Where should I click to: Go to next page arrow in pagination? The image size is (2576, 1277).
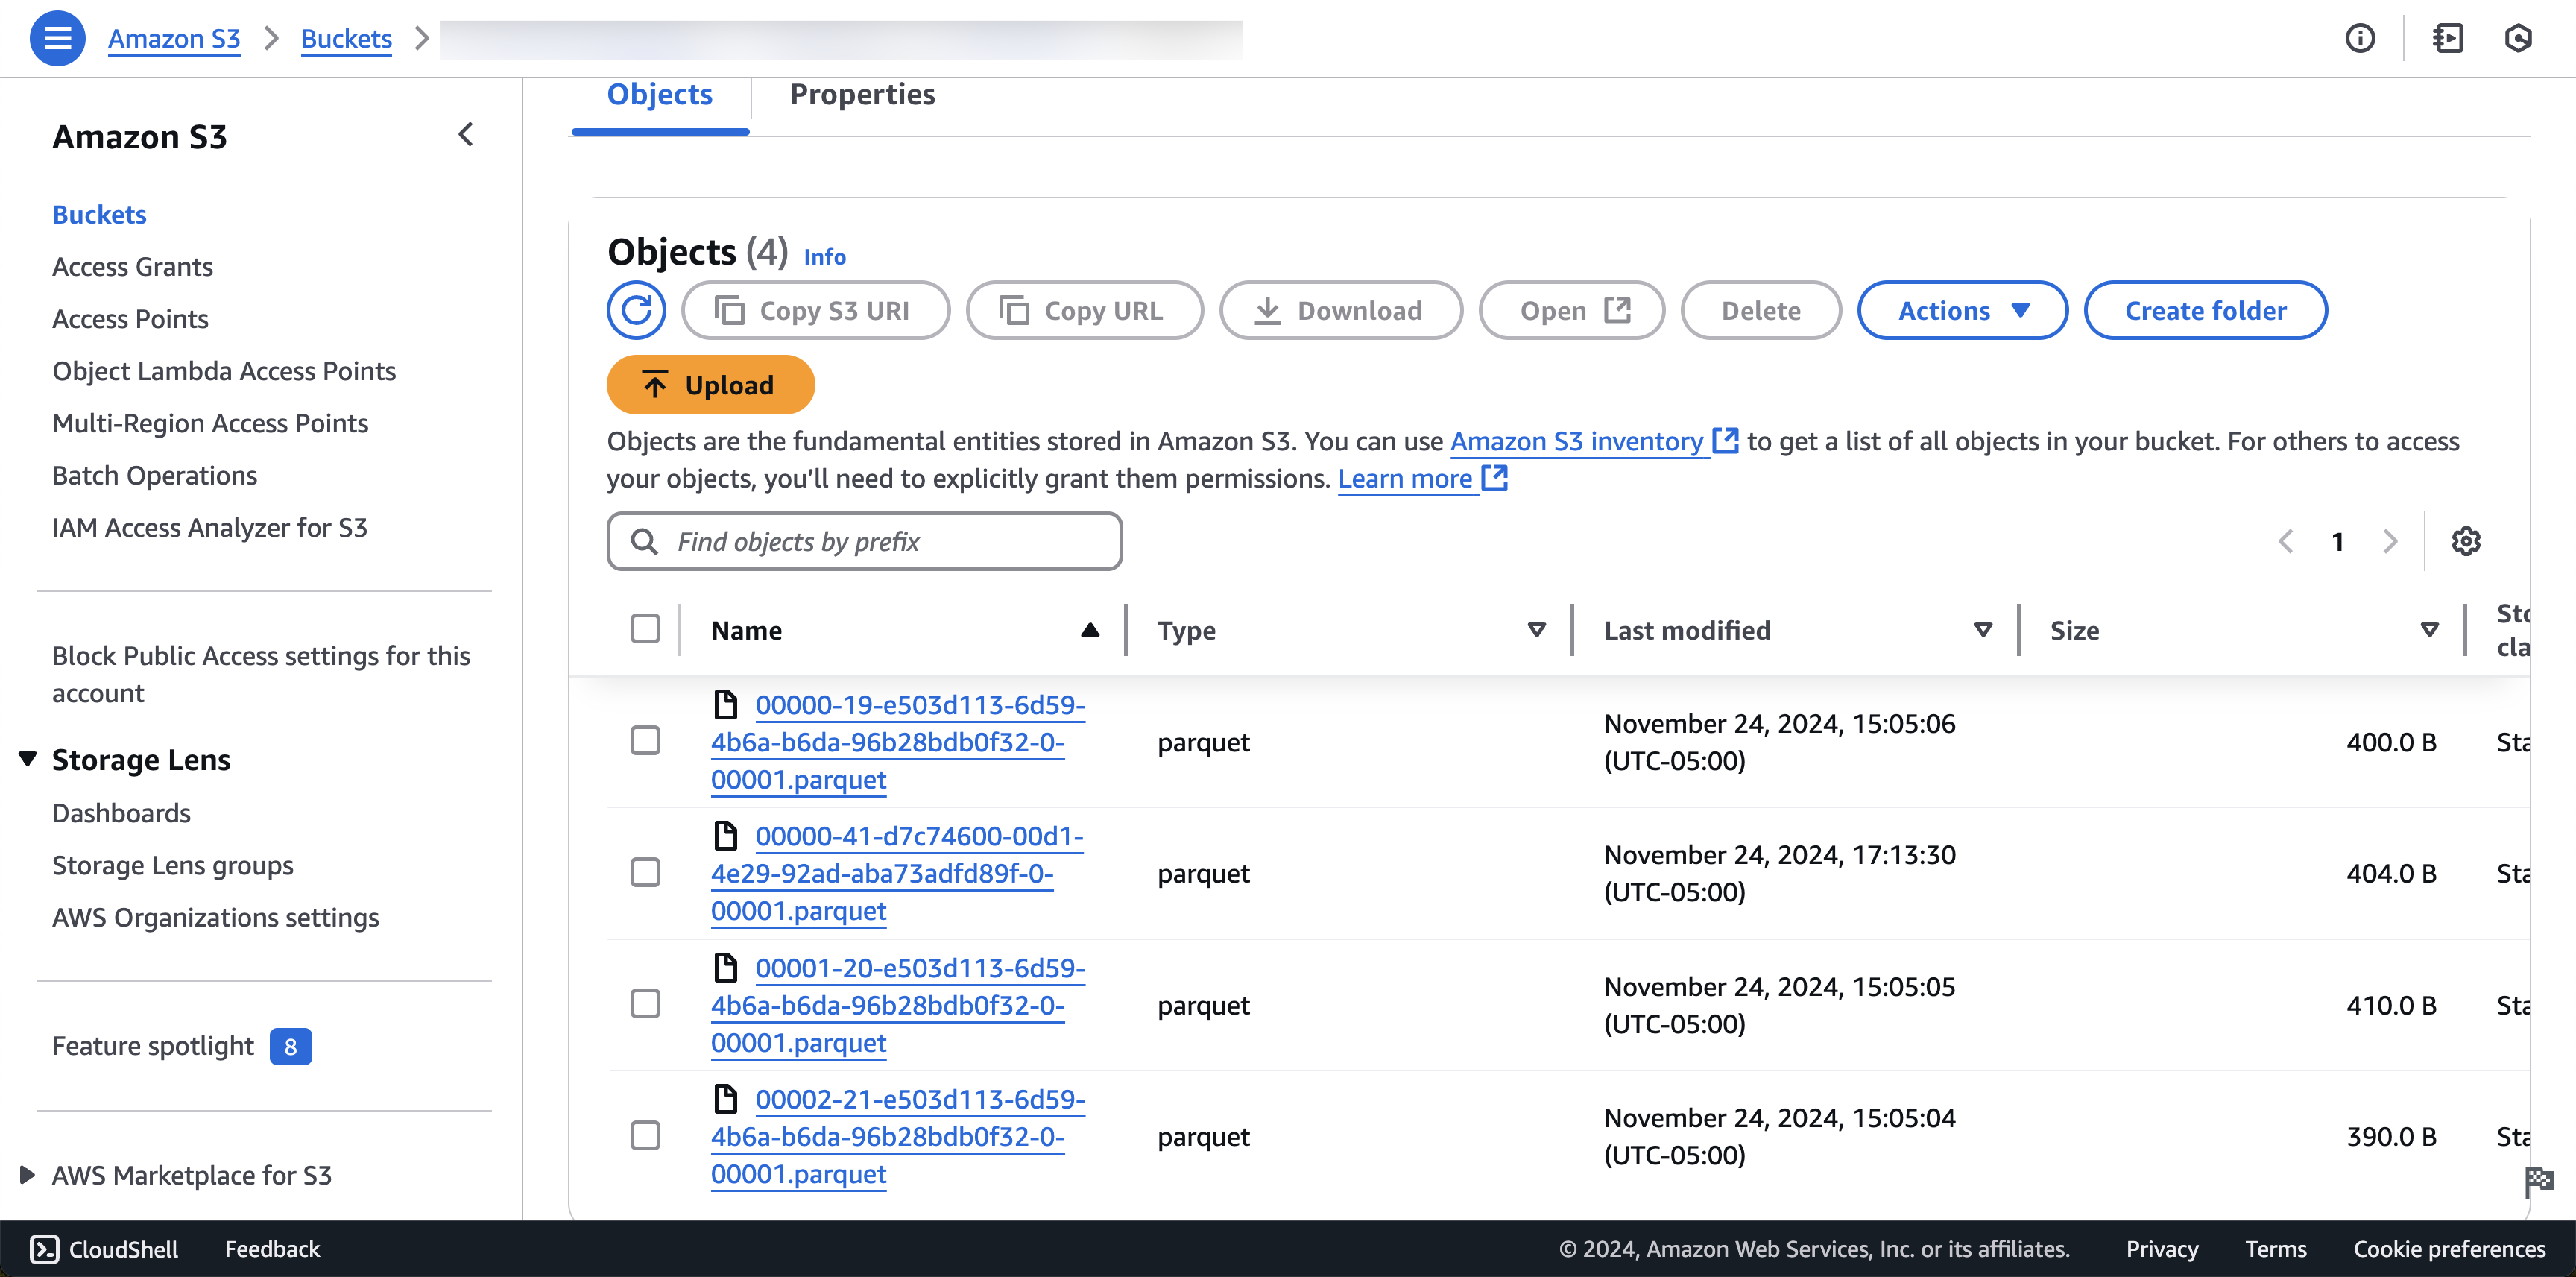click(2390, 541)
